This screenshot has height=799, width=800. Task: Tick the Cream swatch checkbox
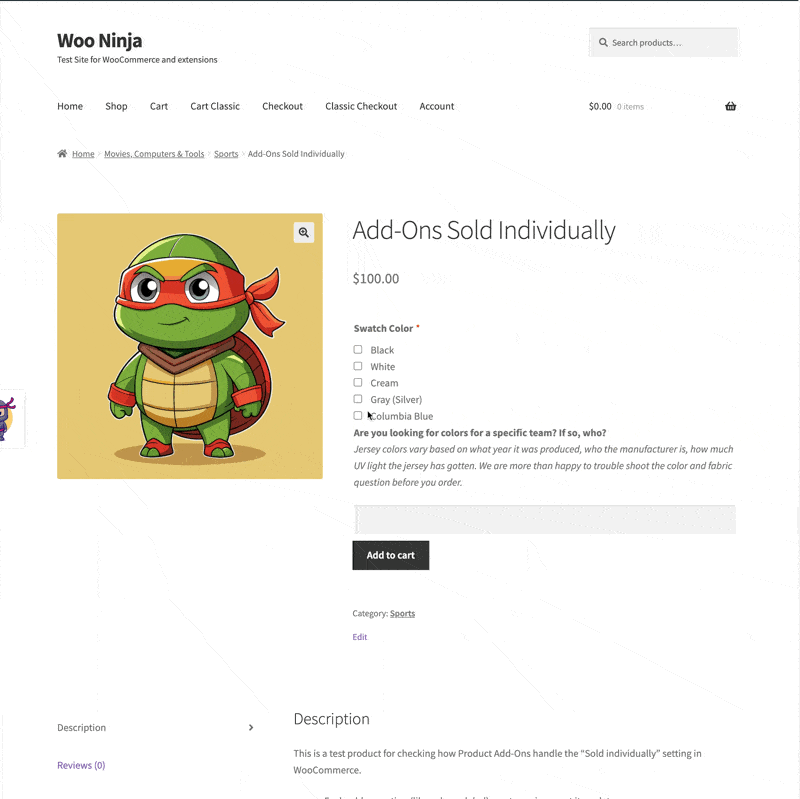[358, 383]
